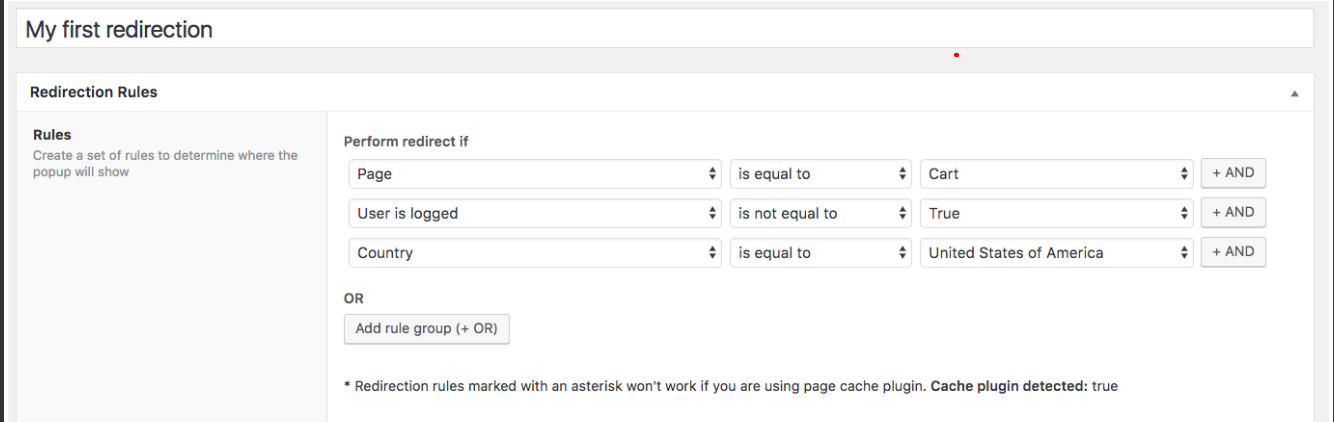Add an AND condition after the Country rule

coord(1233,252)
